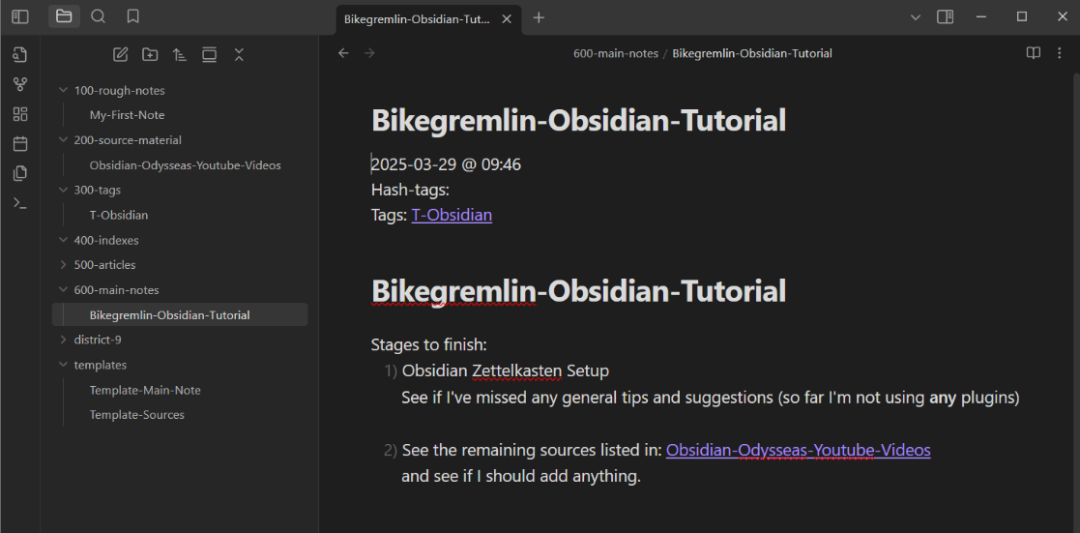
Task: Follow the T-Obsidian tag link
Action: (452, 215)
